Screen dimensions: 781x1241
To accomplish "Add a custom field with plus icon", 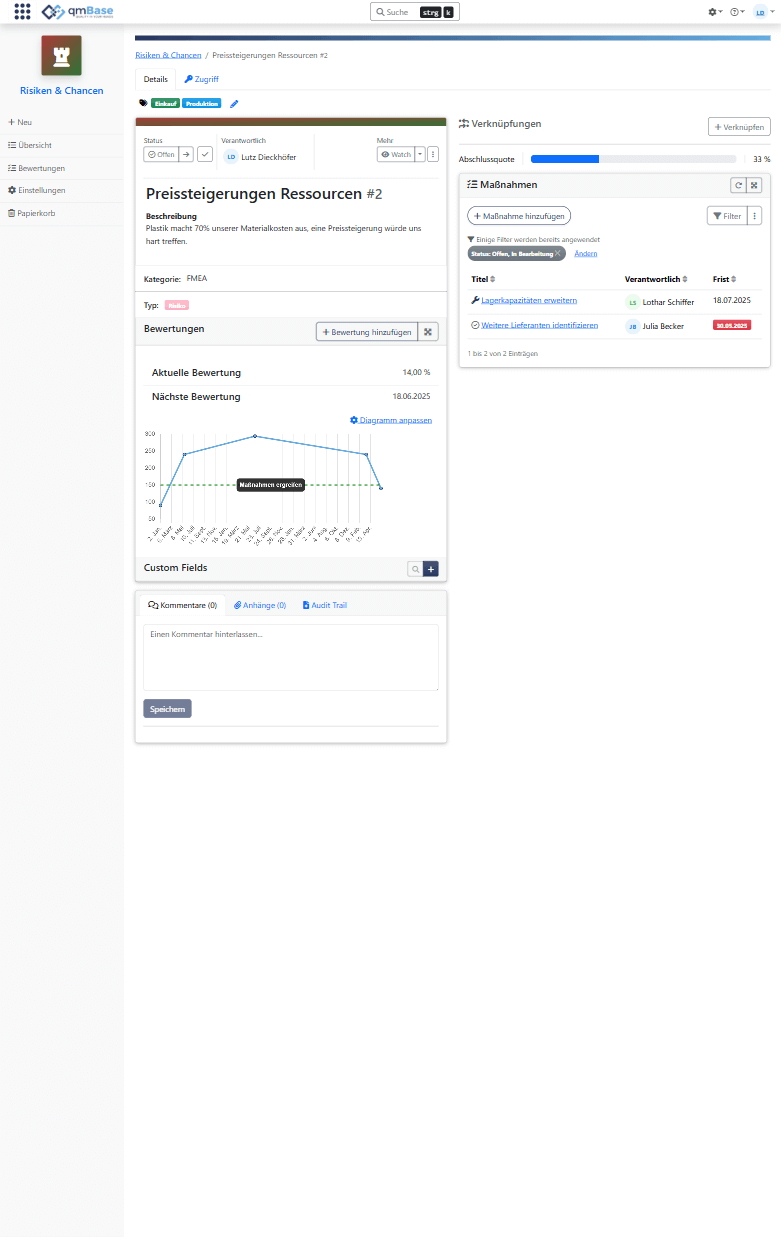I will [x=431, y=569].
